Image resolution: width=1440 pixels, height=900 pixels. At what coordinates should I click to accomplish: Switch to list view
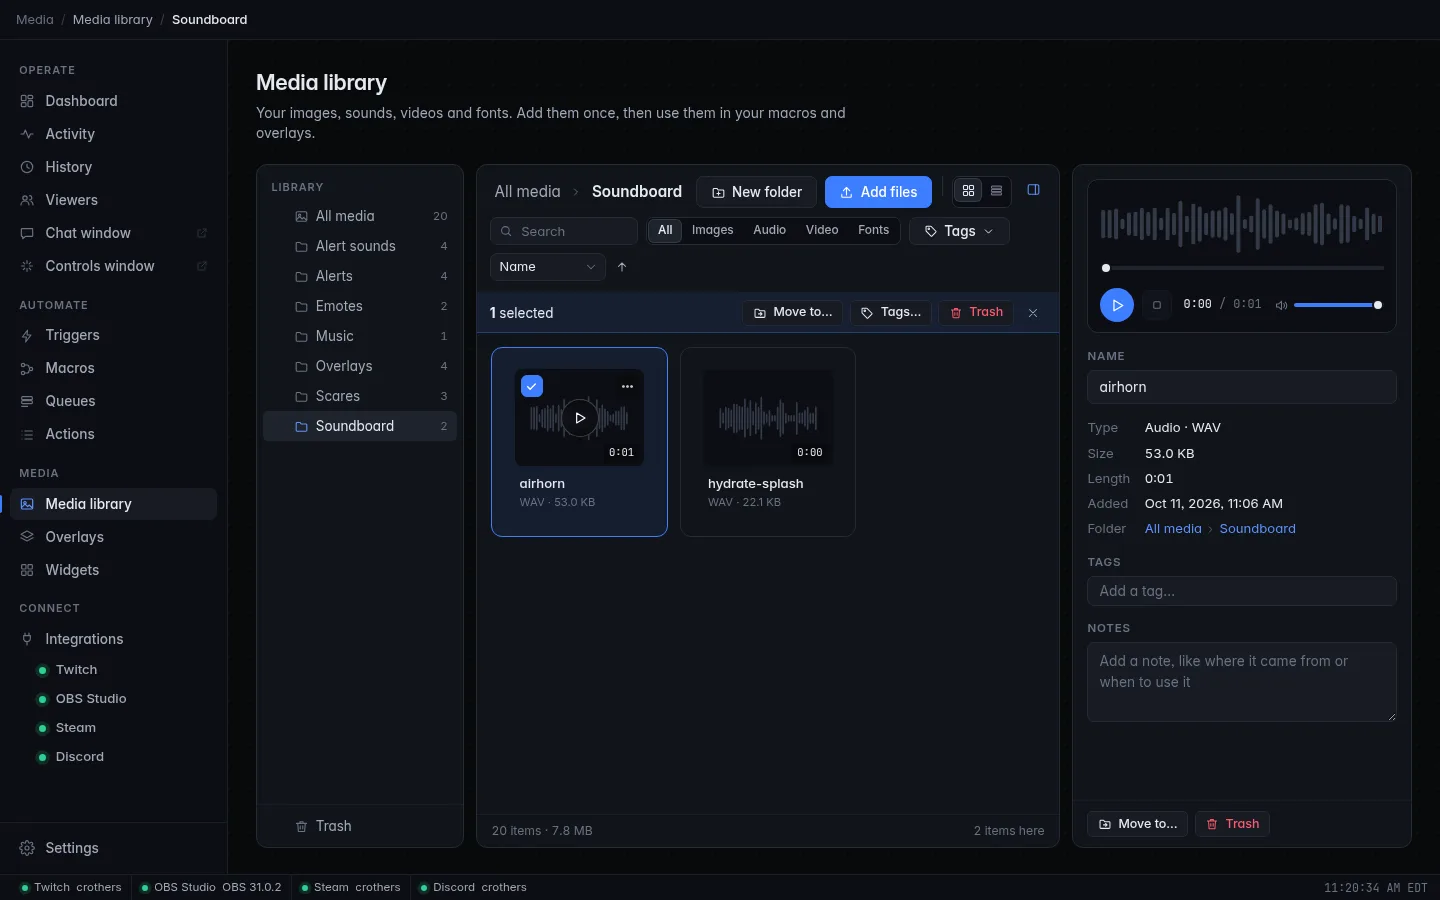(996, 191)
